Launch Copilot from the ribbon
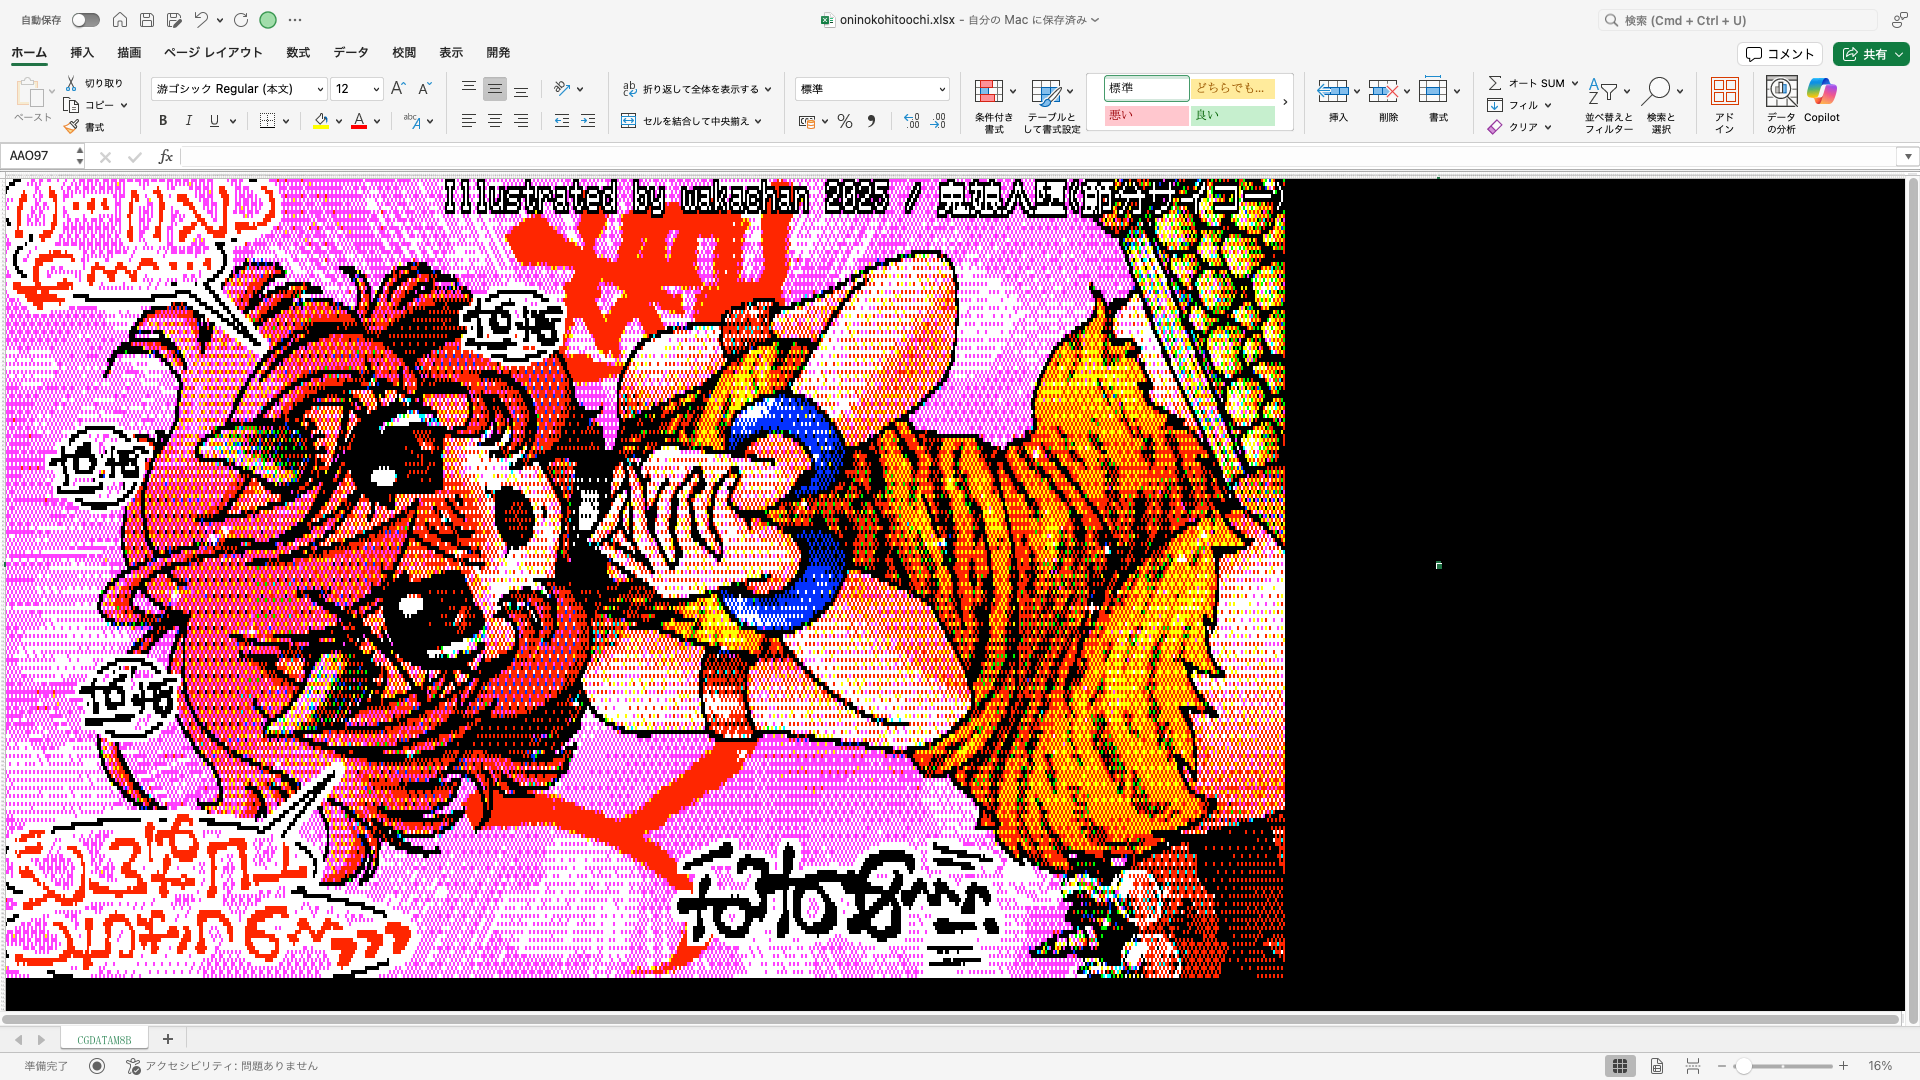The height and width of the screenshot is (1080, 1920). click(x=1822, y=100)
